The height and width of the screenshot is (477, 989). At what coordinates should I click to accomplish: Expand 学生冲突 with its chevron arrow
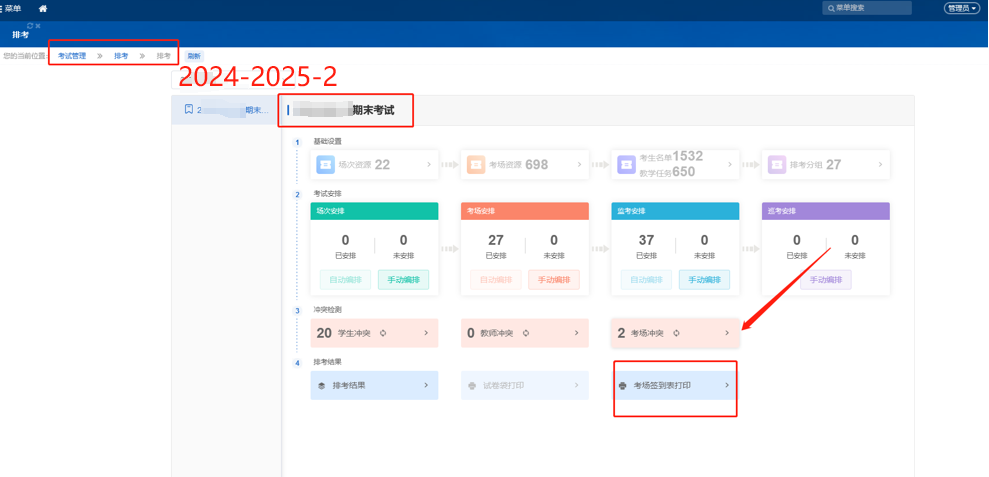point(426,333)
